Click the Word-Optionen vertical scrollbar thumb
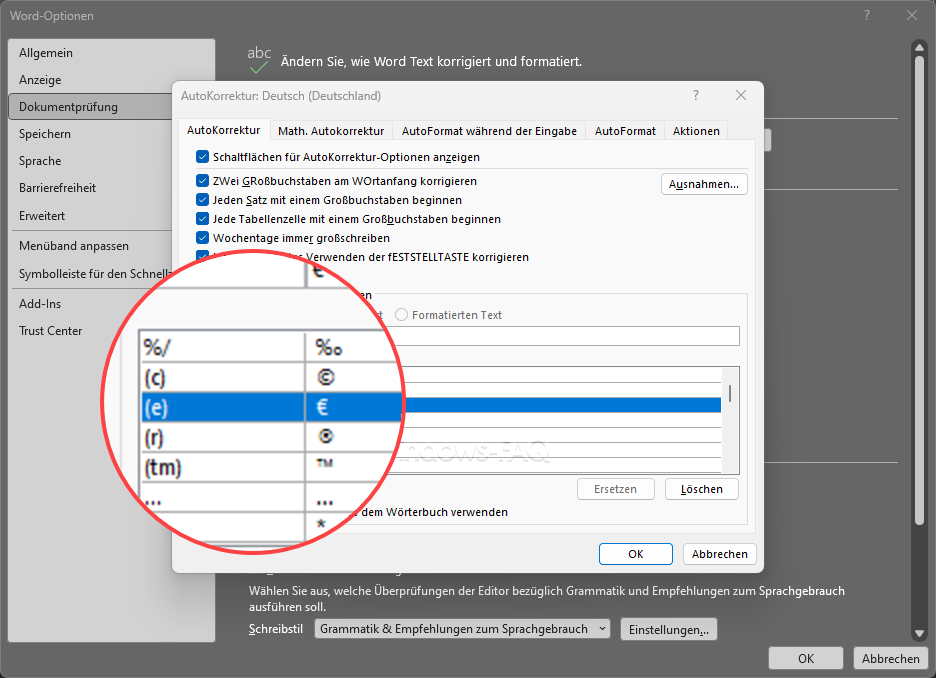The width and height of the screenshot is (936, 678). 919,291
